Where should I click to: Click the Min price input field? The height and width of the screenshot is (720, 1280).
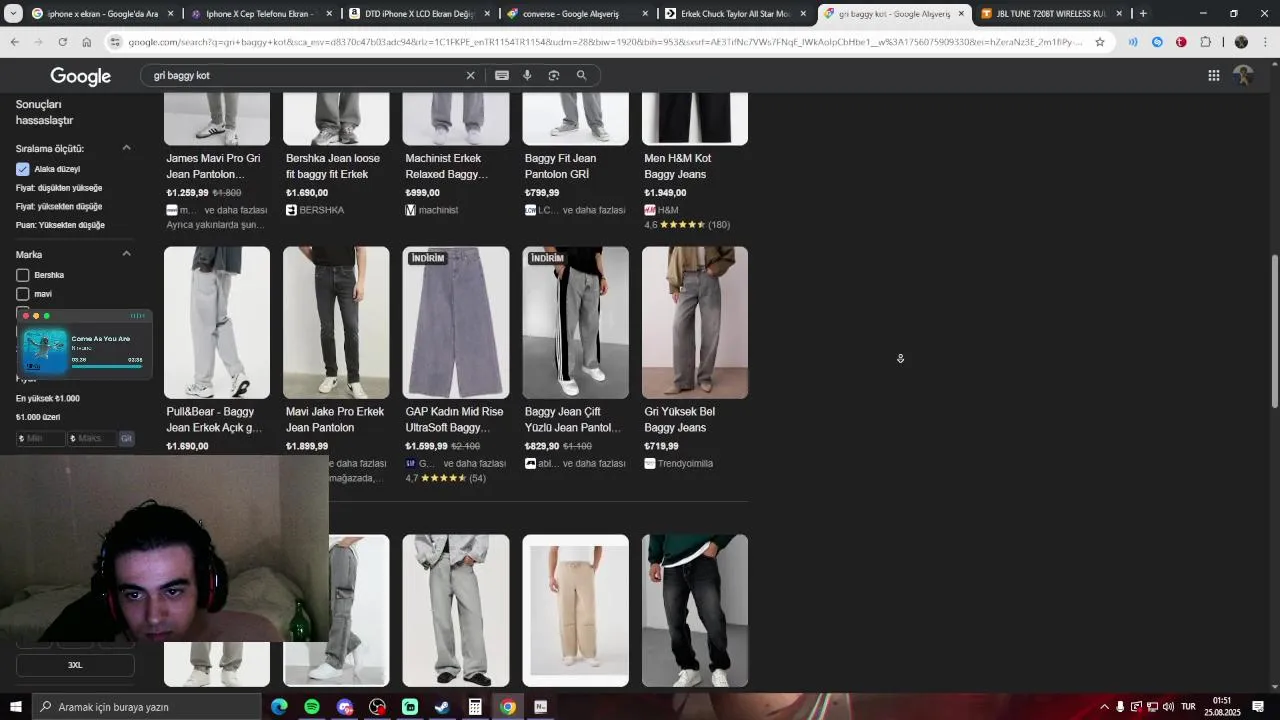pyautogui.click(x=41, y=438)
